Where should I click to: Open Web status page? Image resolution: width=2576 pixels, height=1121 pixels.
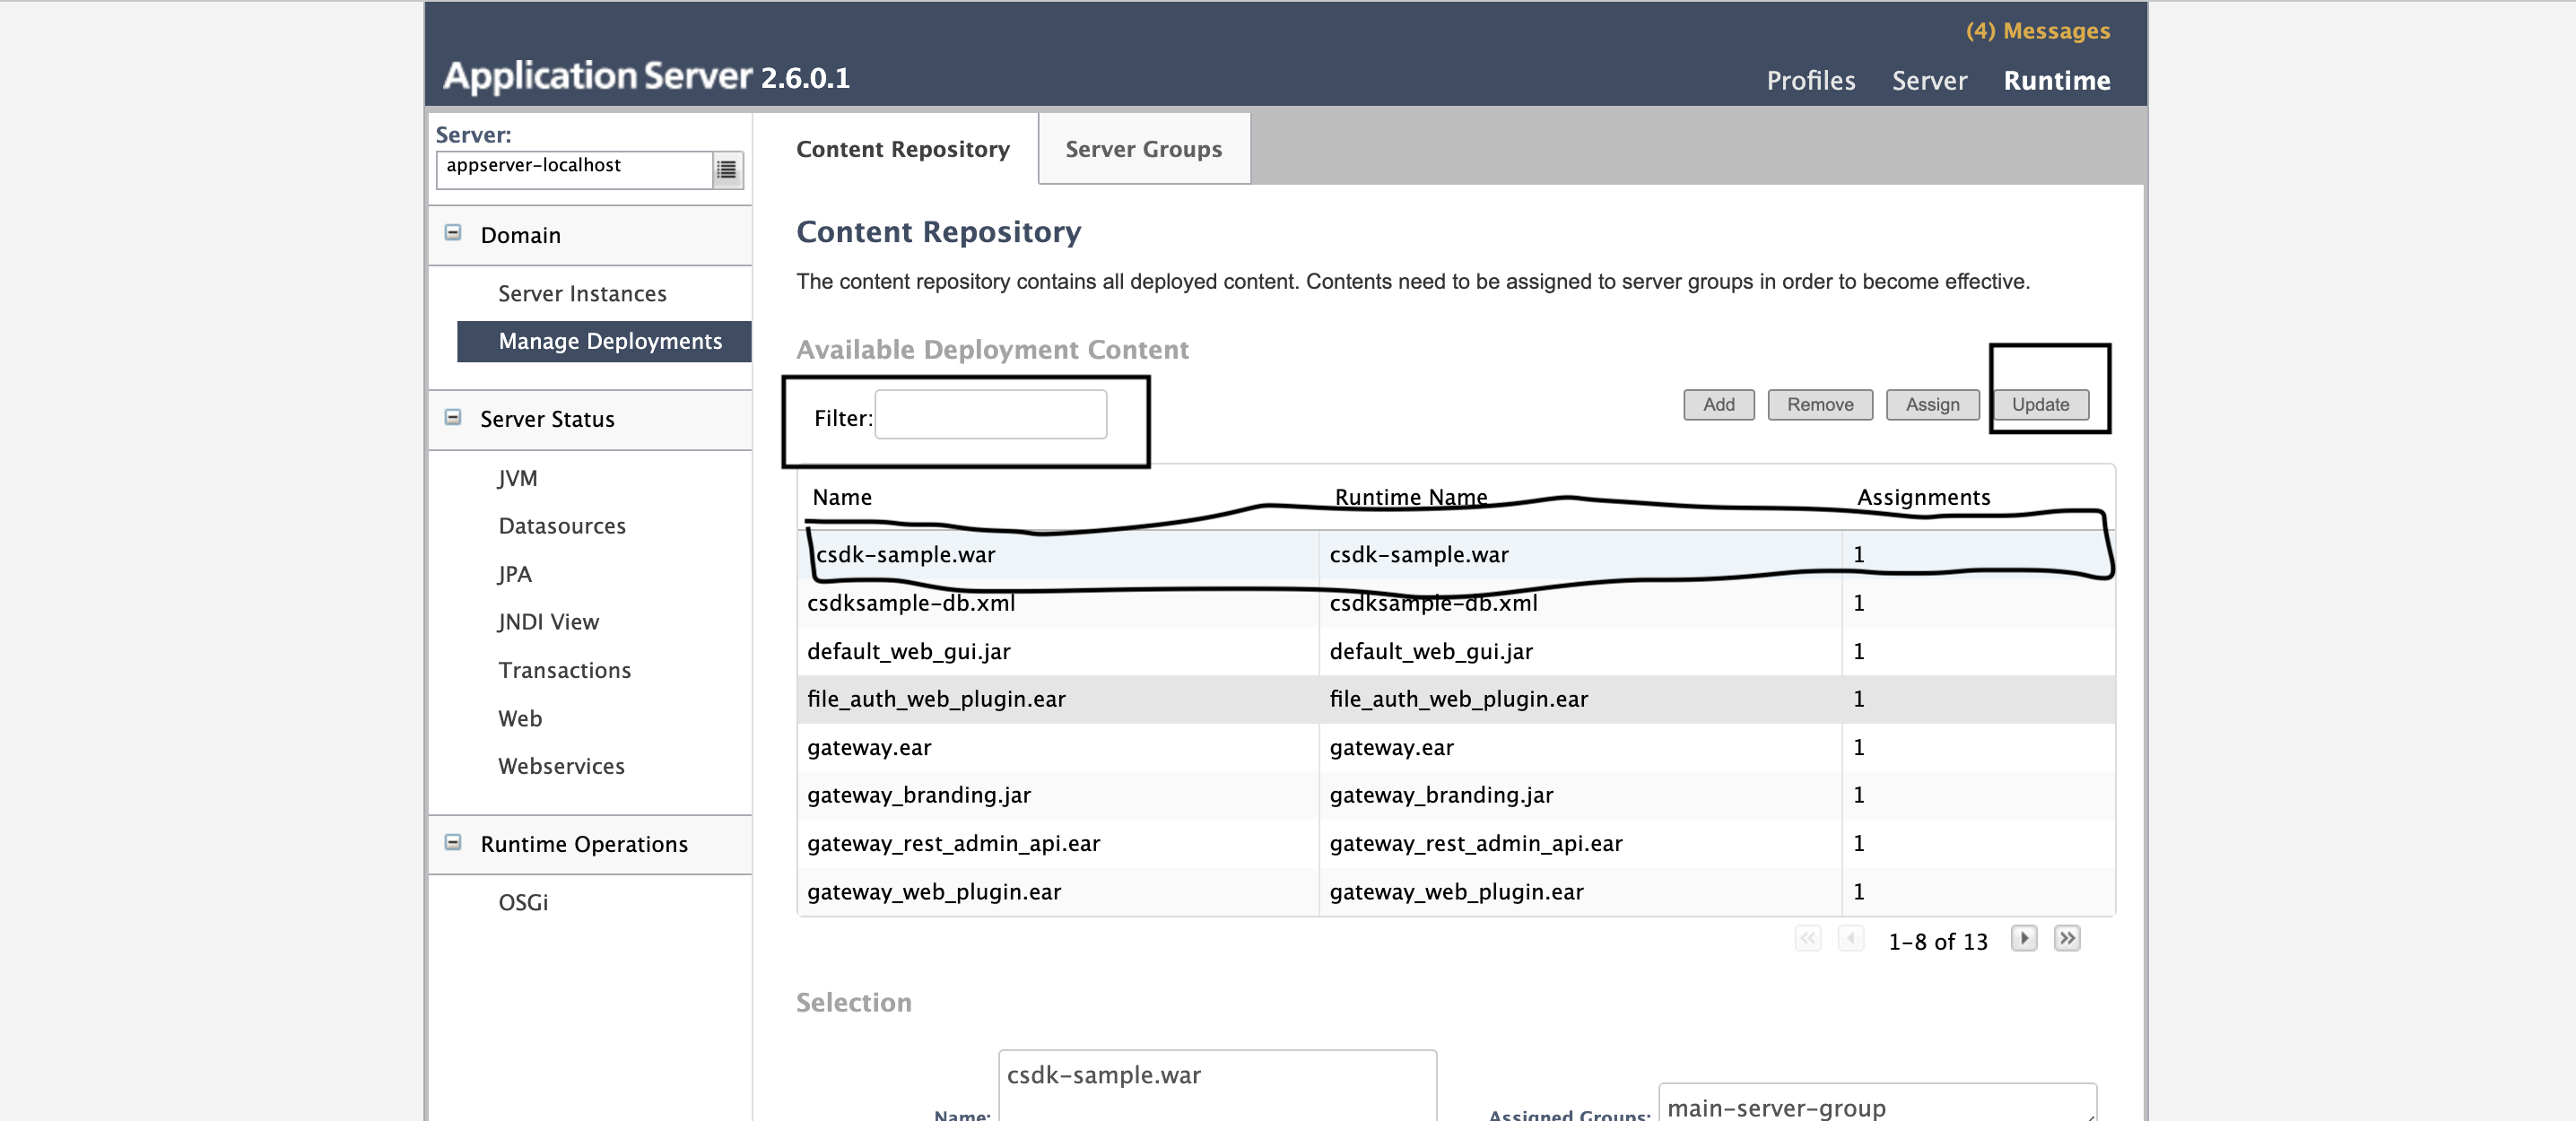[x=520, y=718]
